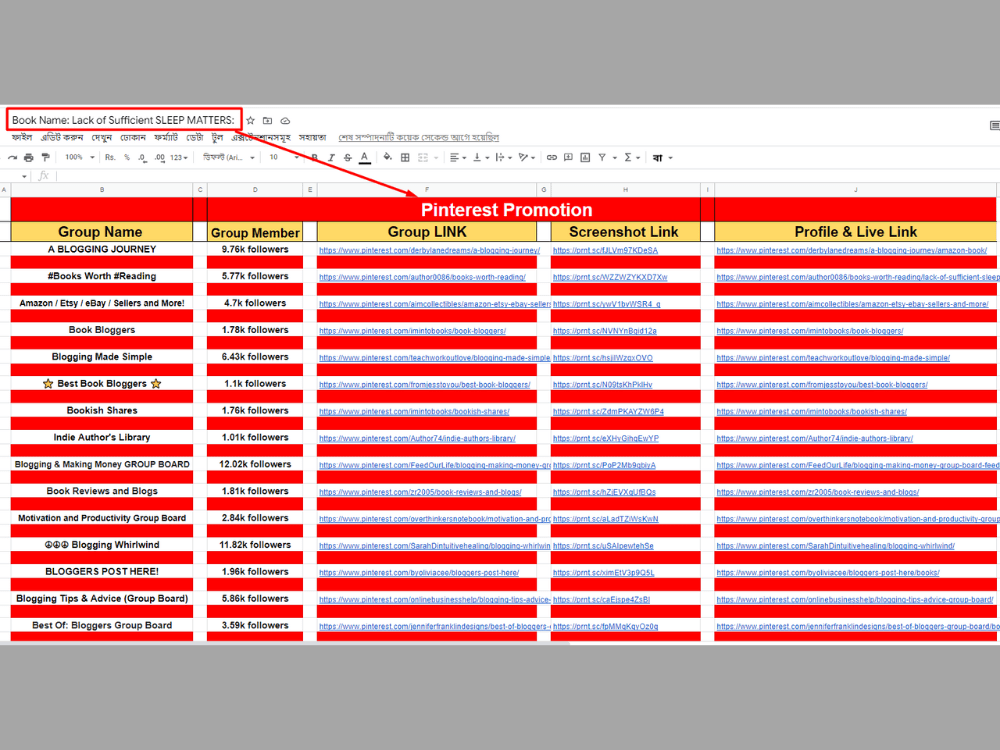
Task: Format as Rs. currency
Action: coord(110,158)
